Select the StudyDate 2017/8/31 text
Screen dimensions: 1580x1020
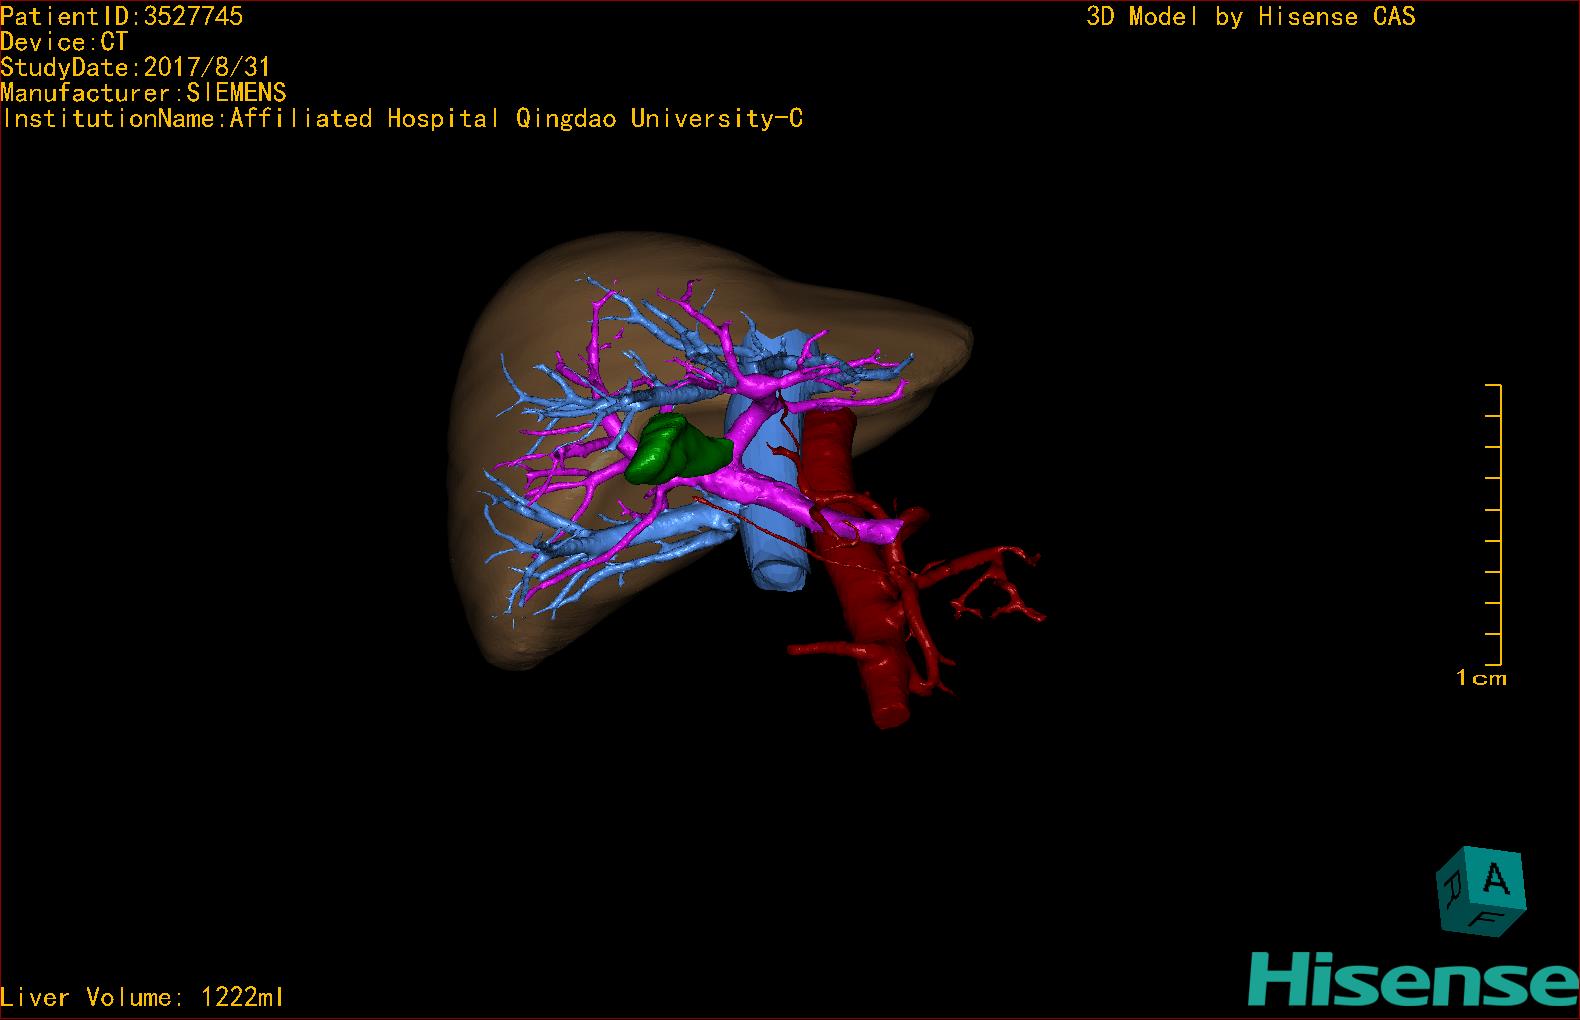click(135, 67)
